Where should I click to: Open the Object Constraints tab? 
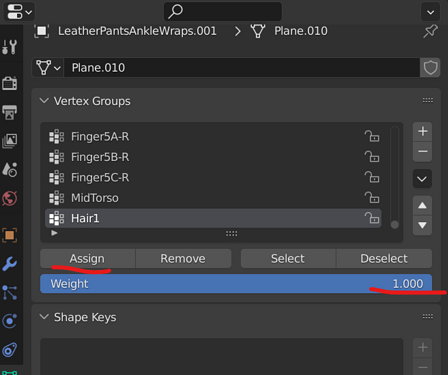point(10,350)
